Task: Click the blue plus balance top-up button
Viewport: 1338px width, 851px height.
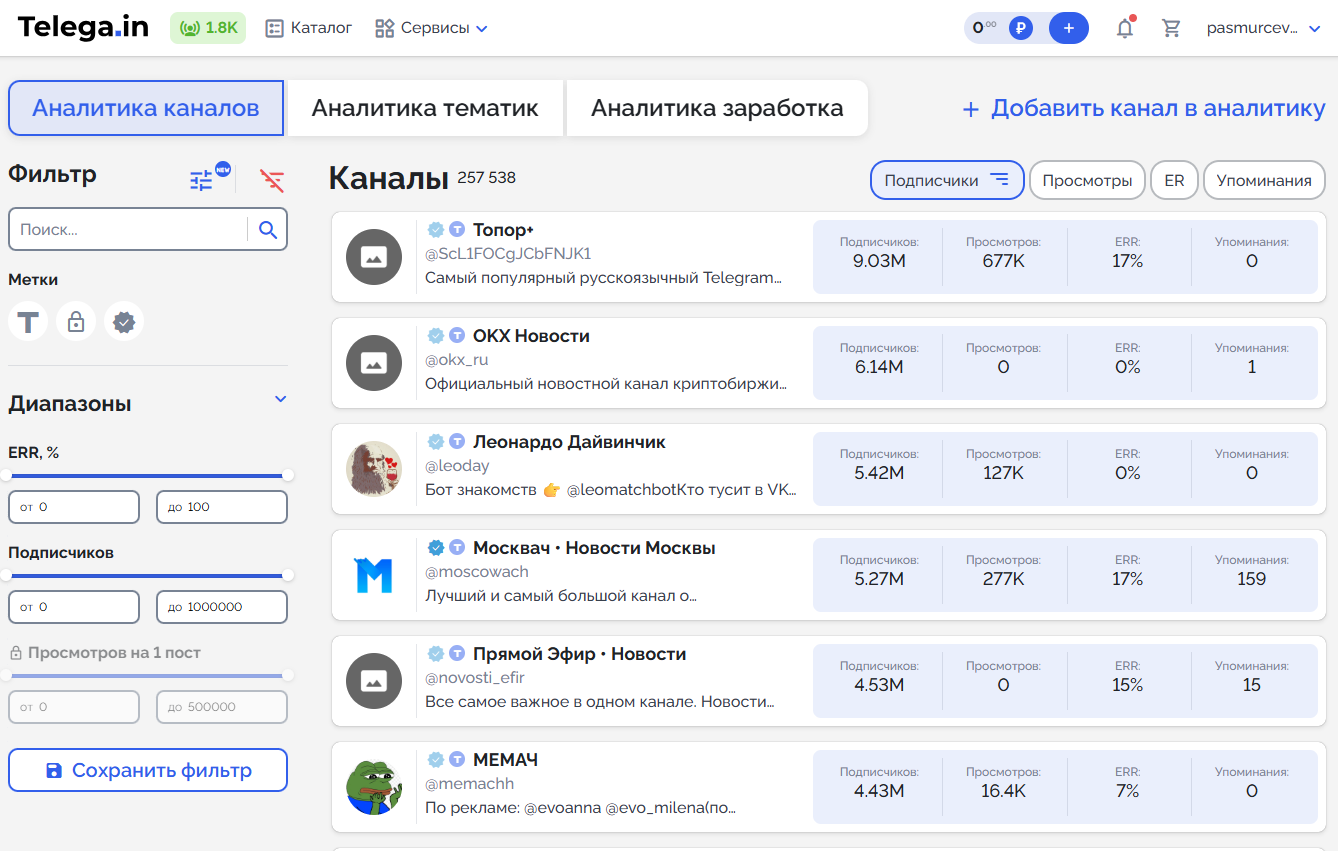Action: 1068,28
